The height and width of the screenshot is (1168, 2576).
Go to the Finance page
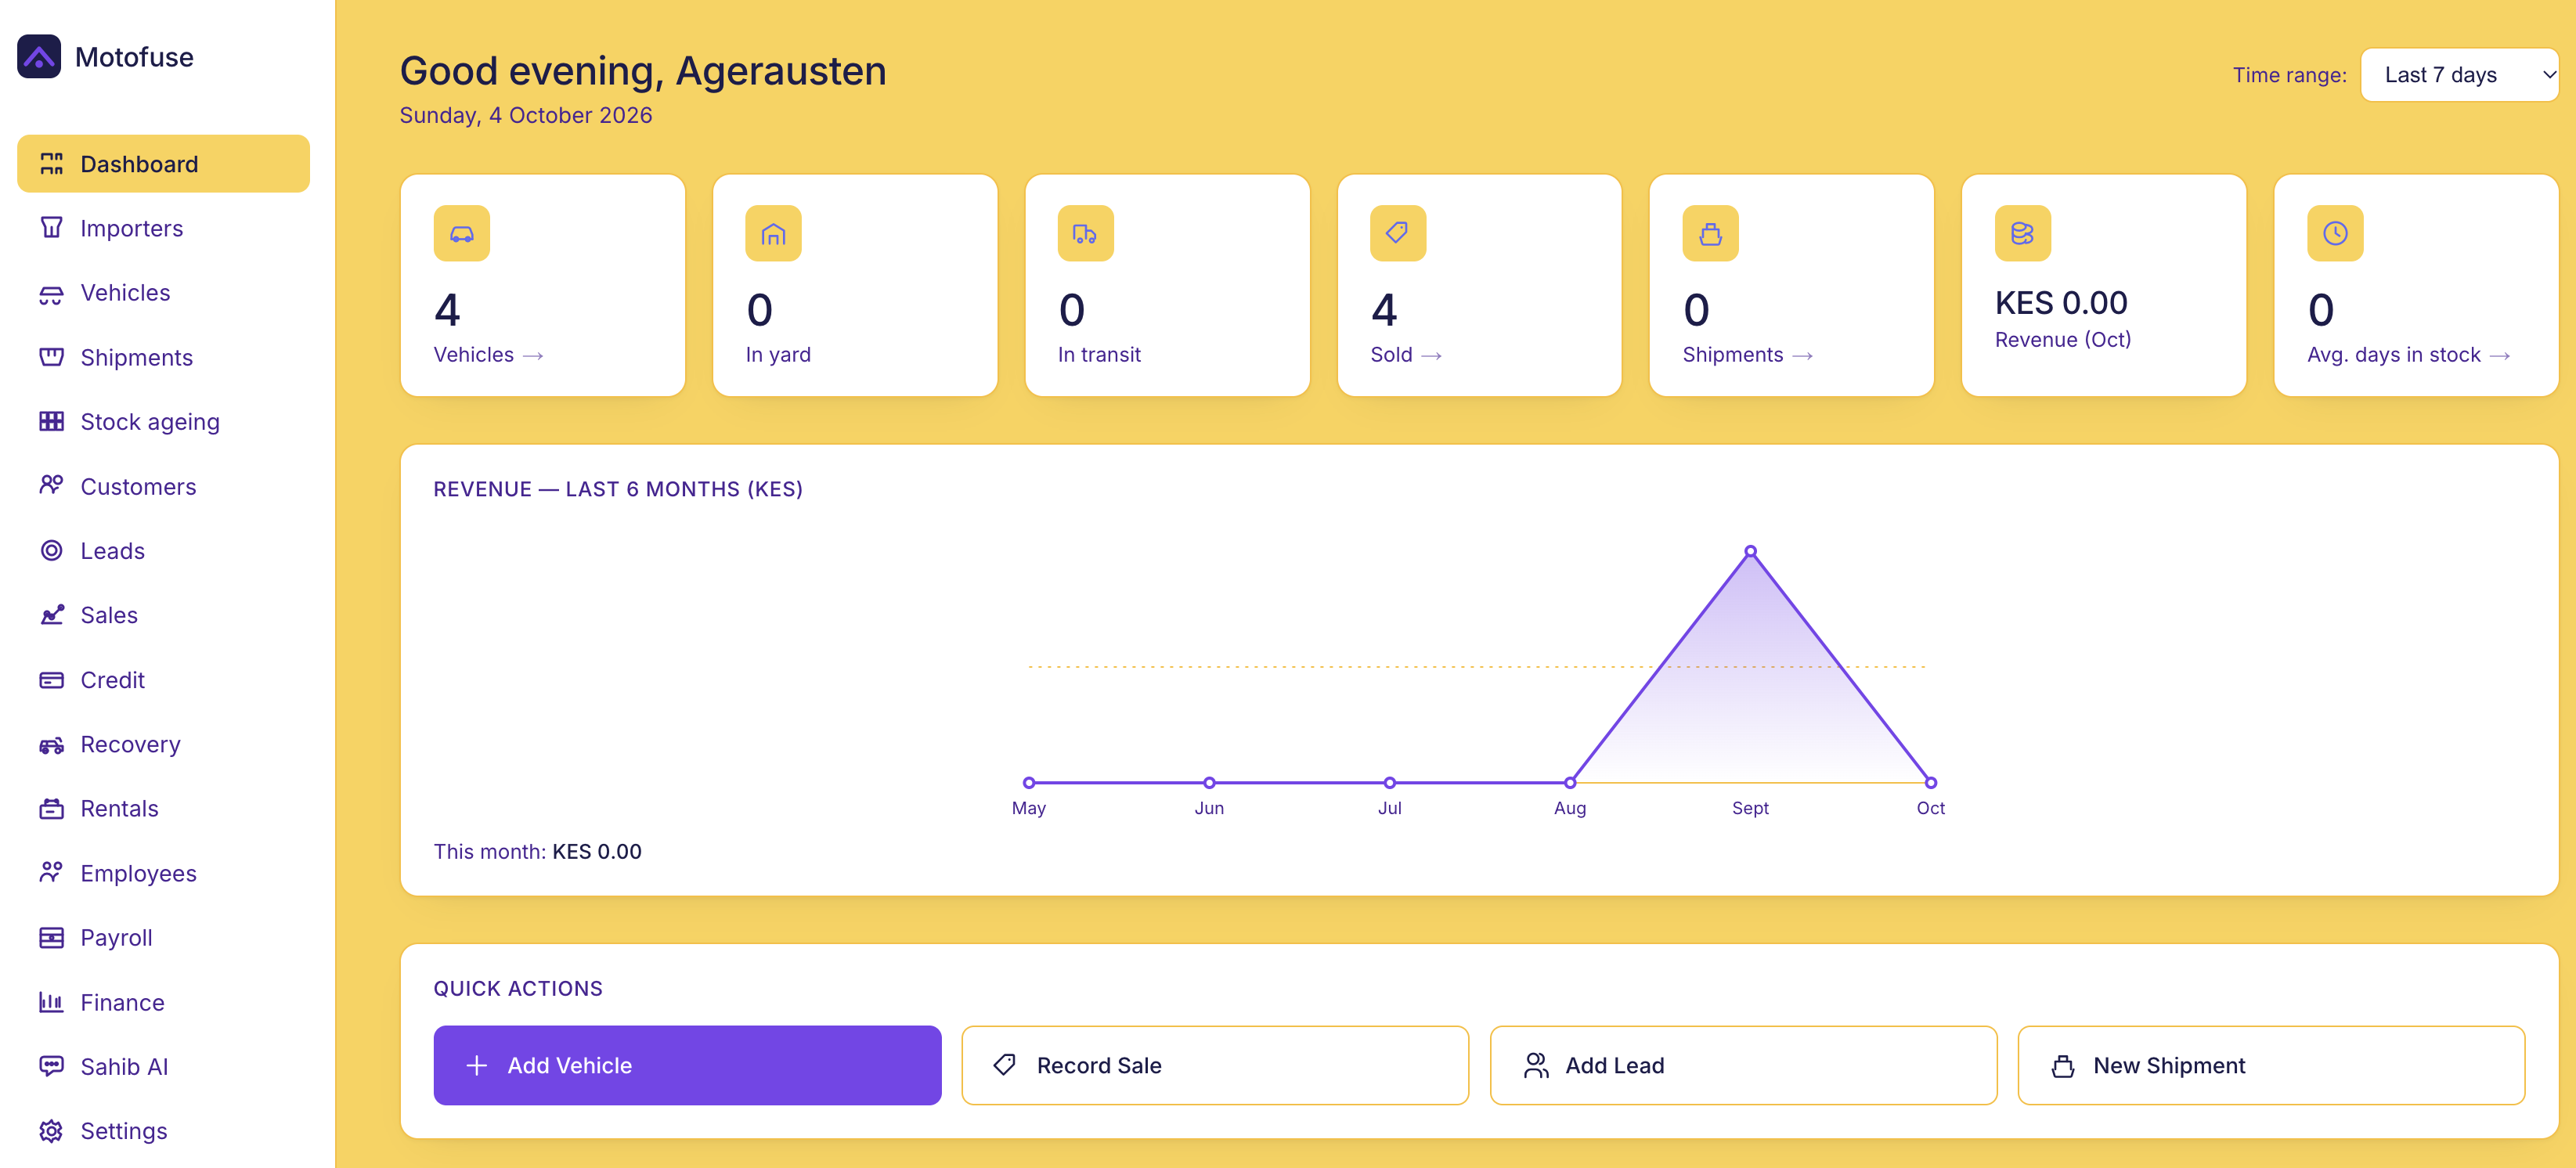(163, 1002)
